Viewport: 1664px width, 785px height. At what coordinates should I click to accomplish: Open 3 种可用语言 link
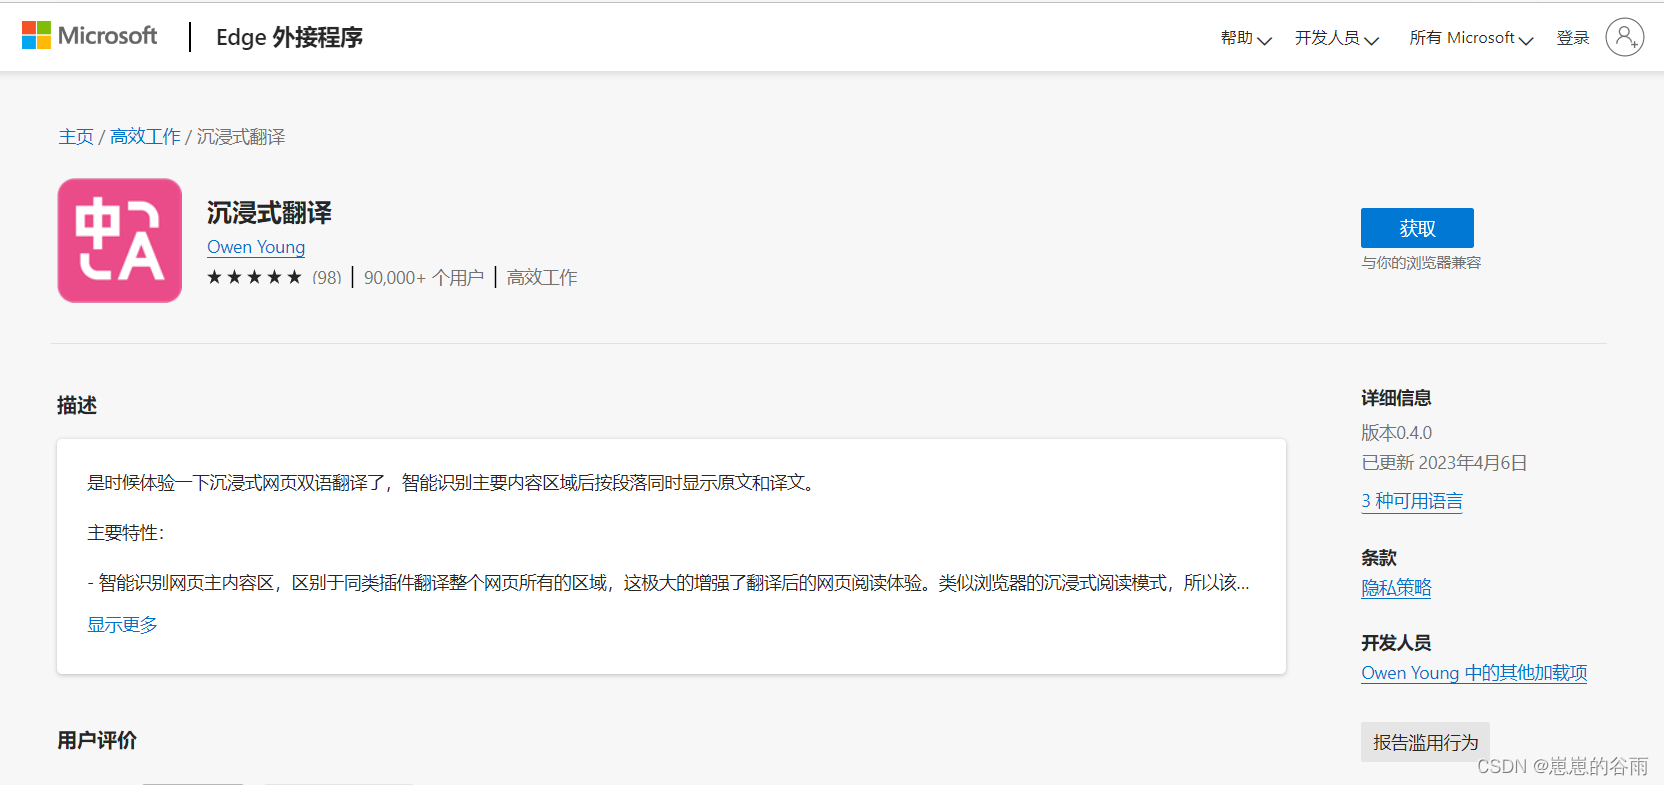click(1412, 501)
